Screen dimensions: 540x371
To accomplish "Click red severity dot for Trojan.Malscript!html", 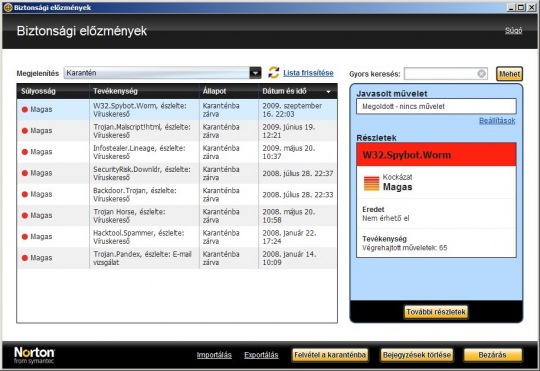I will [x=25, y=131].
